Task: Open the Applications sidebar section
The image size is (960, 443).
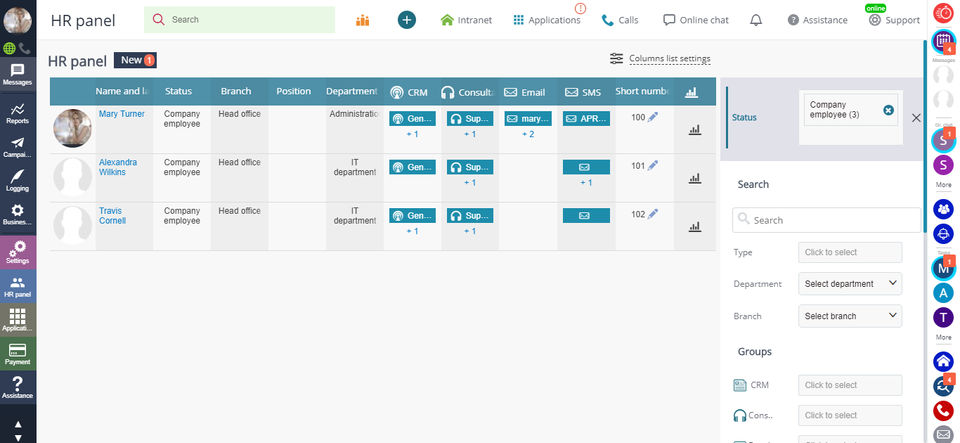Action: 18,320
